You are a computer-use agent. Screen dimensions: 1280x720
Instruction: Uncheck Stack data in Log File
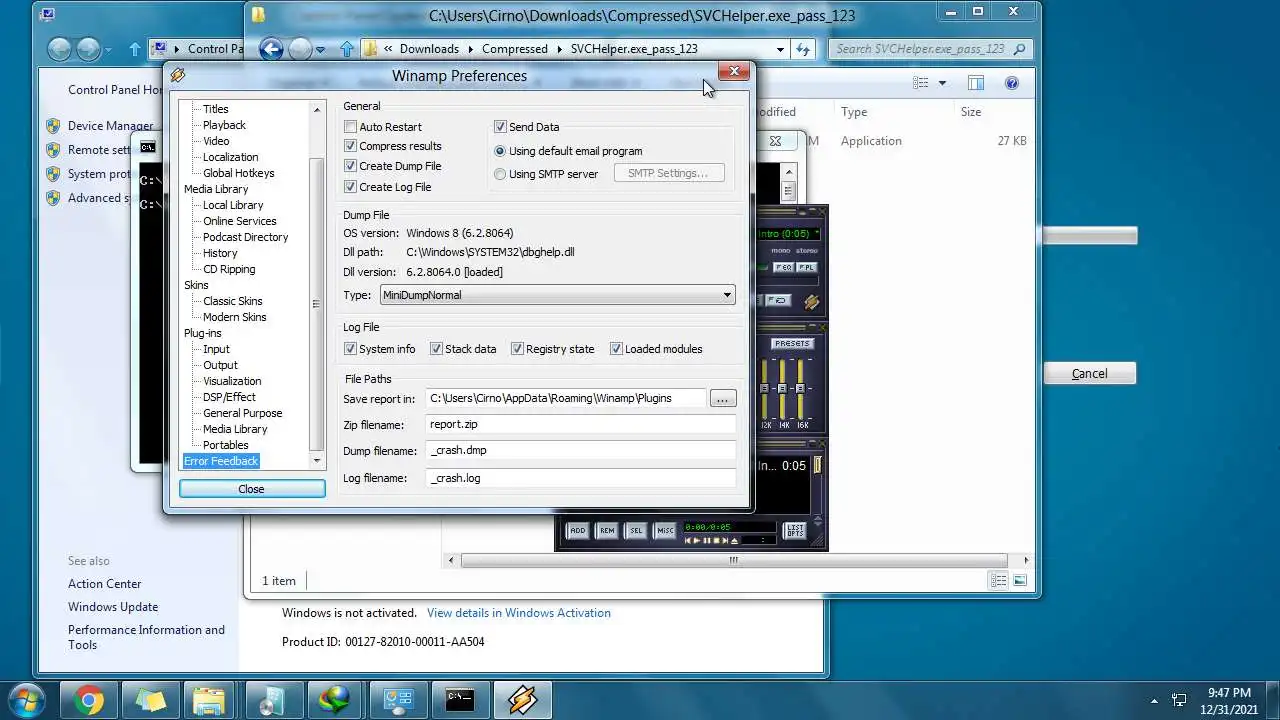[436, 349]
